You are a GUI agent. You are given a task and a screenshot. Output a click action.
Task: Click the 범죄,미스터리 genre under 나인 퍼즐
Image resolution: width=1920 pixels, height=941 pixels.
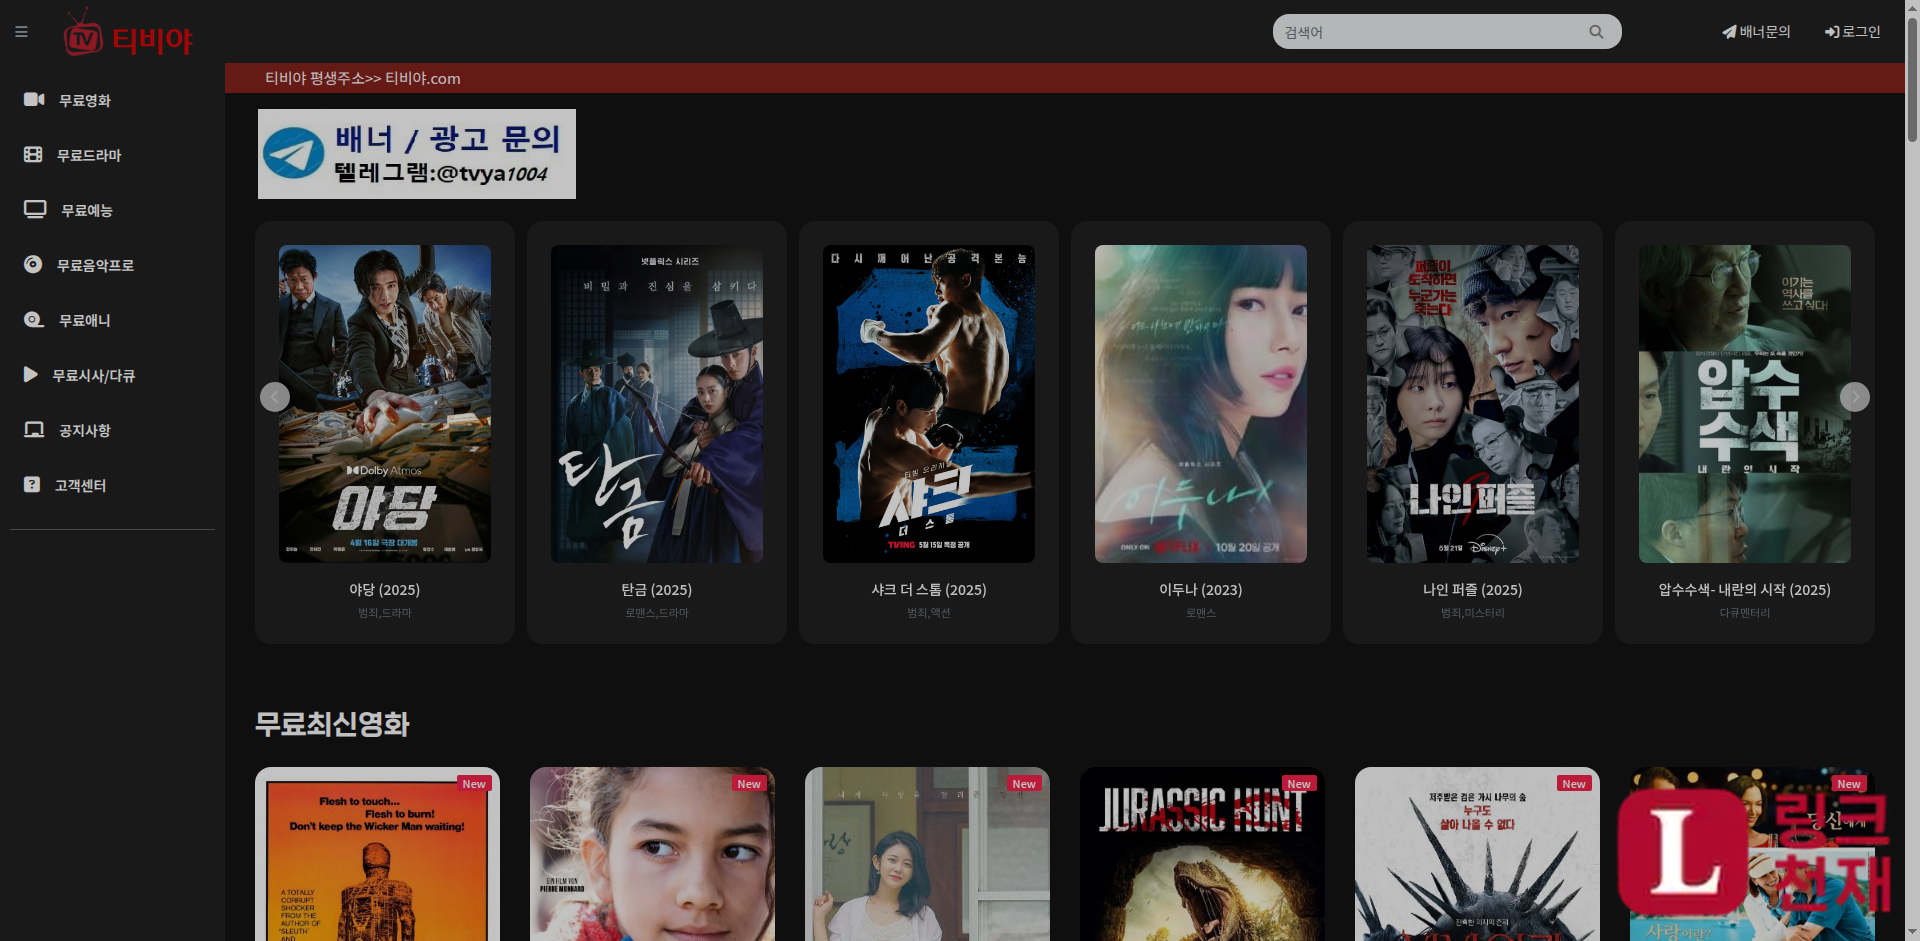pos(1473,613)
